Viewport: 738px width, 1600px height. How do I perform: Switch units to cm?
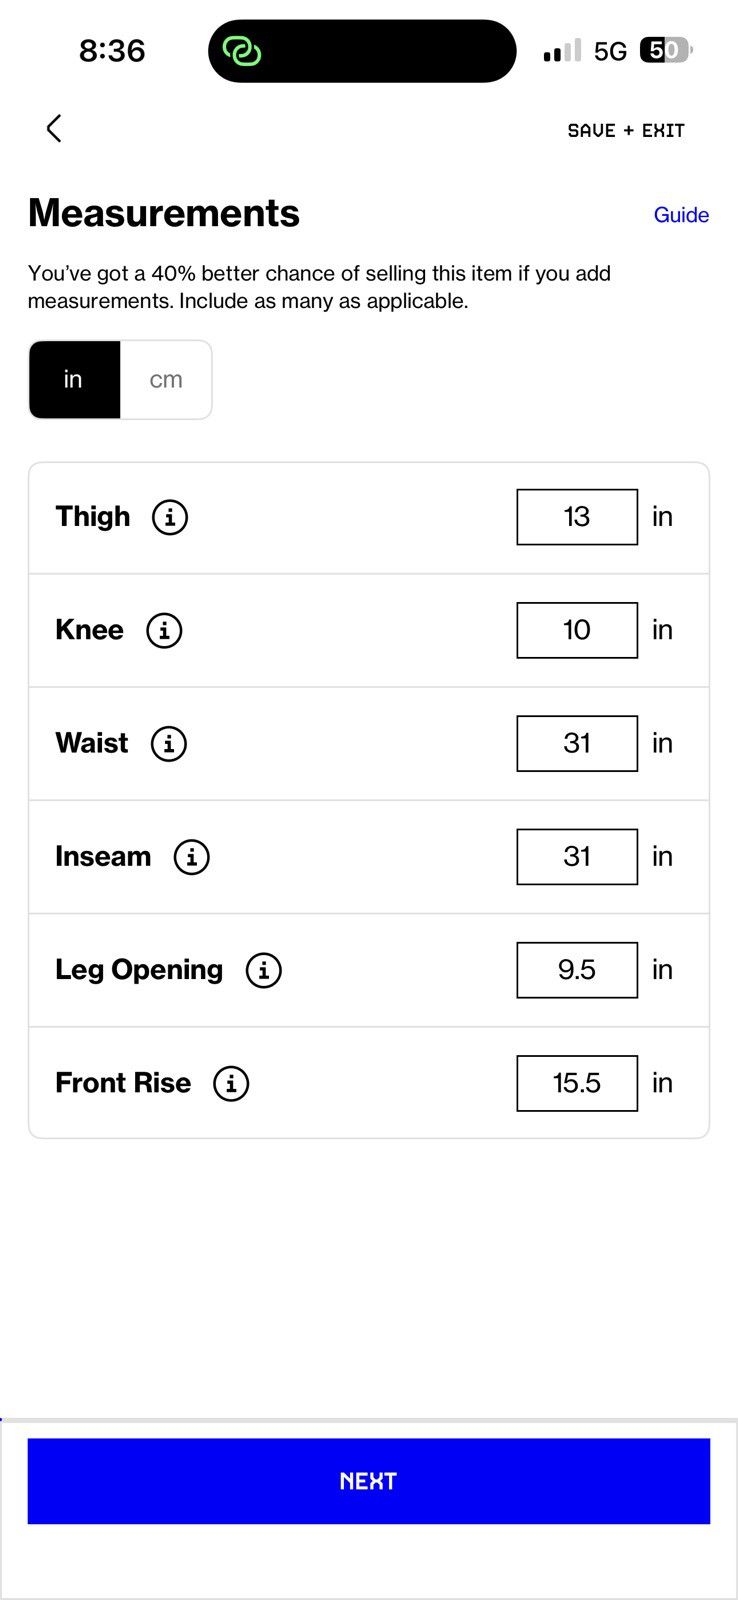click(x=166, y=380)
